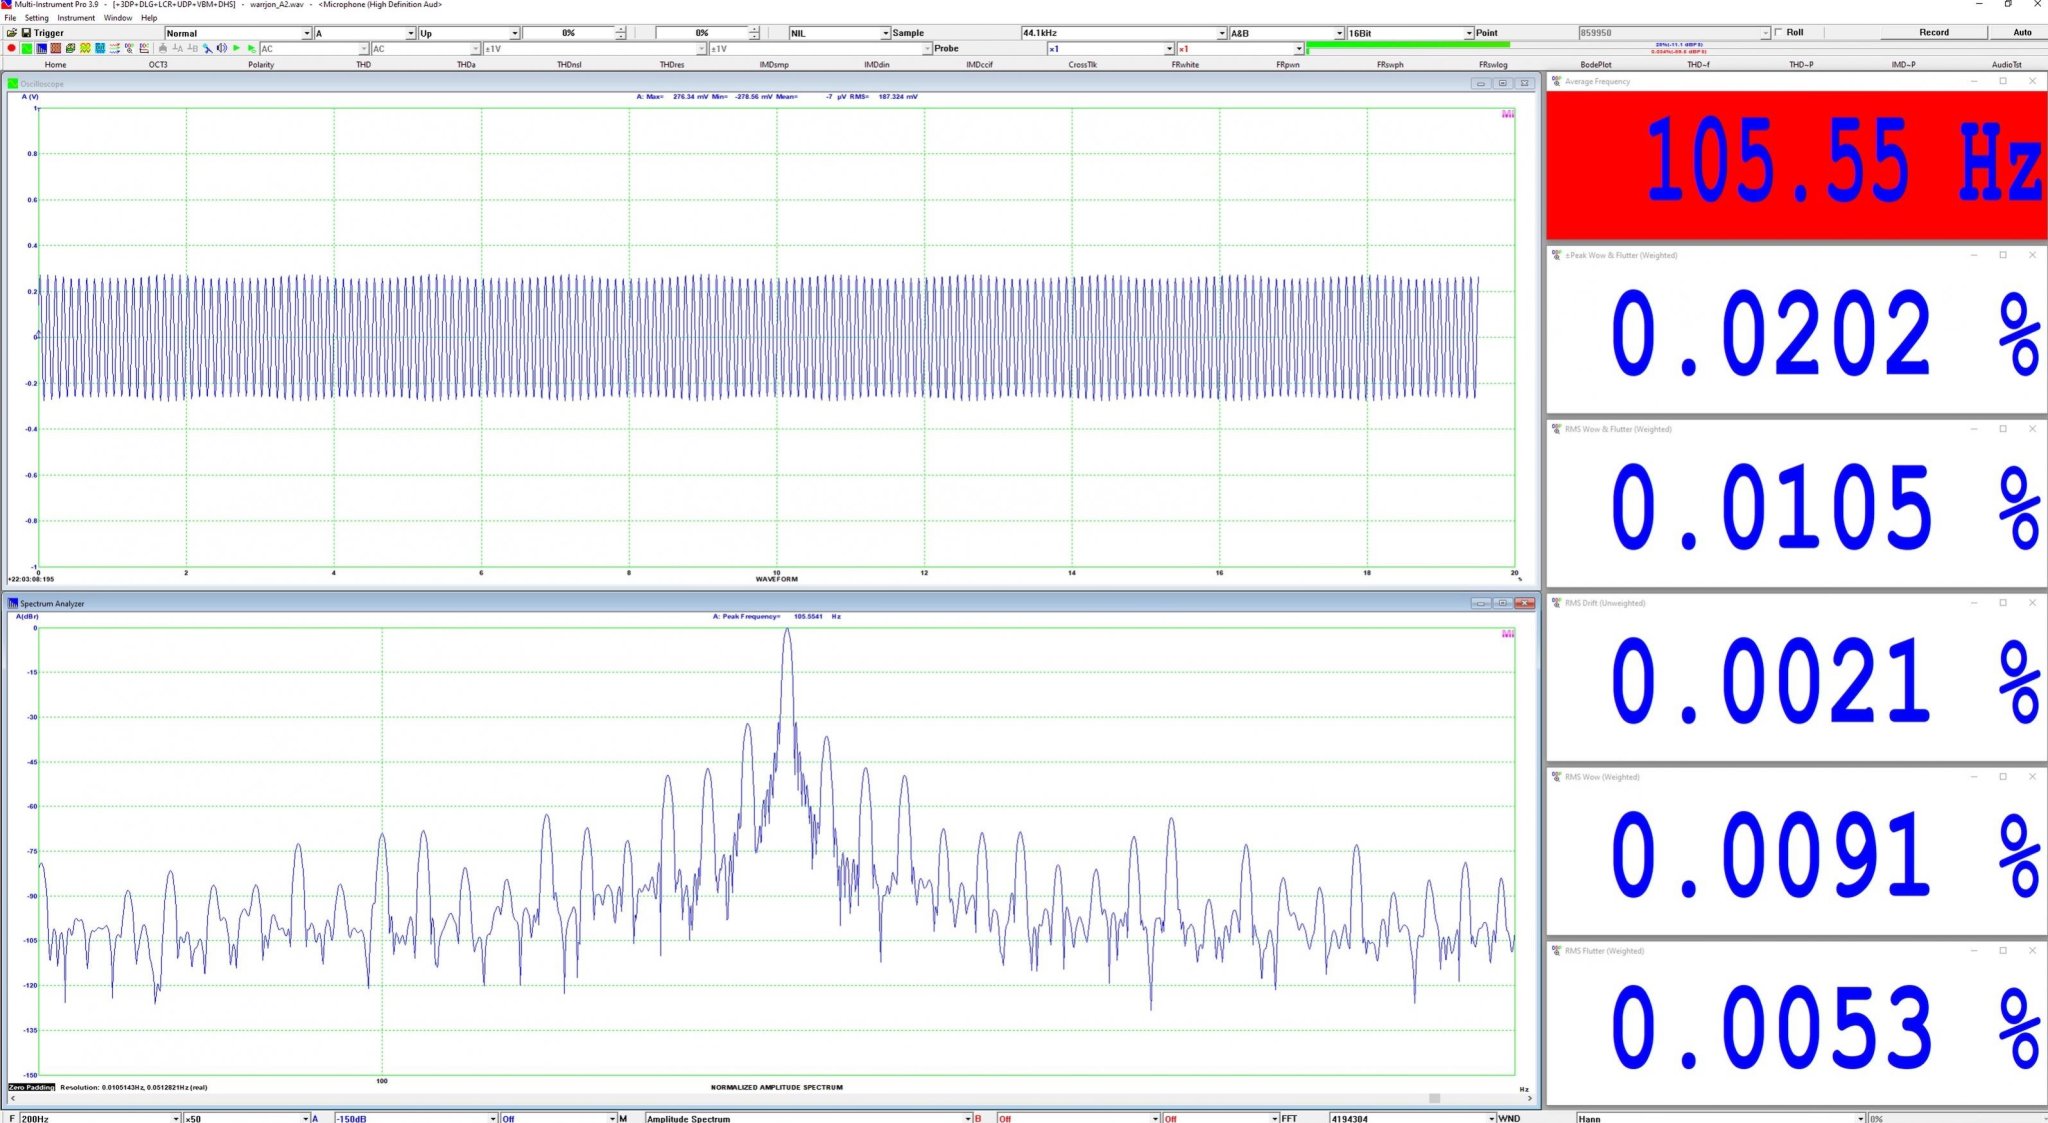This screenshot has width=2048, height=1123.
Task: Open the Signal Generator icon
Action: [x=70, y=48]
